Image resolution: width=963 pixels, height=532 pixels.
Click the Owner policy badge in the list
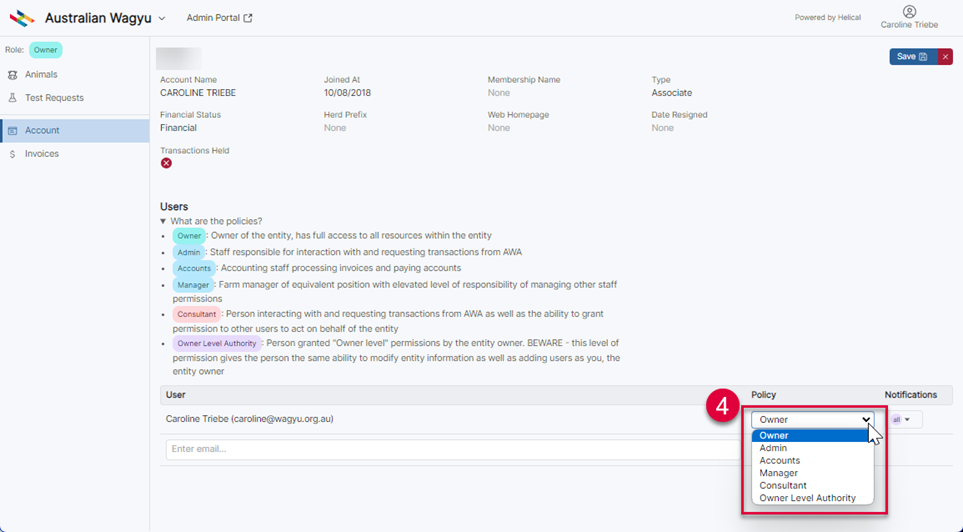[189, 236]
